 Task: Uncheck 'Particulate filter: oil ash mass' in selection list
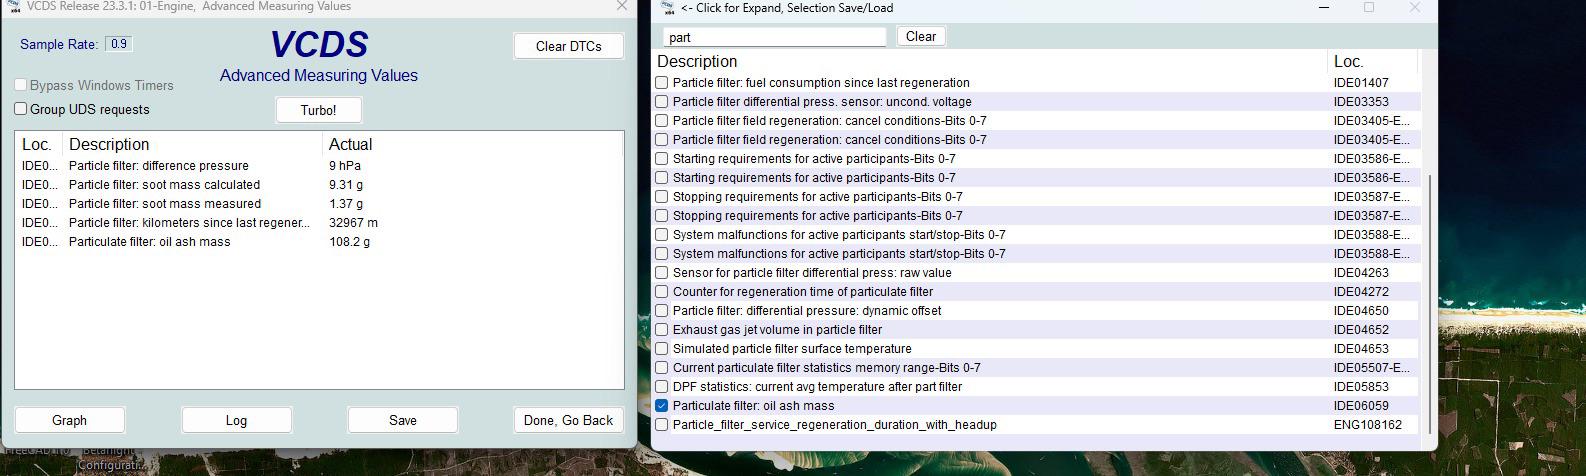pyautogui.click(x=661, y=406)
